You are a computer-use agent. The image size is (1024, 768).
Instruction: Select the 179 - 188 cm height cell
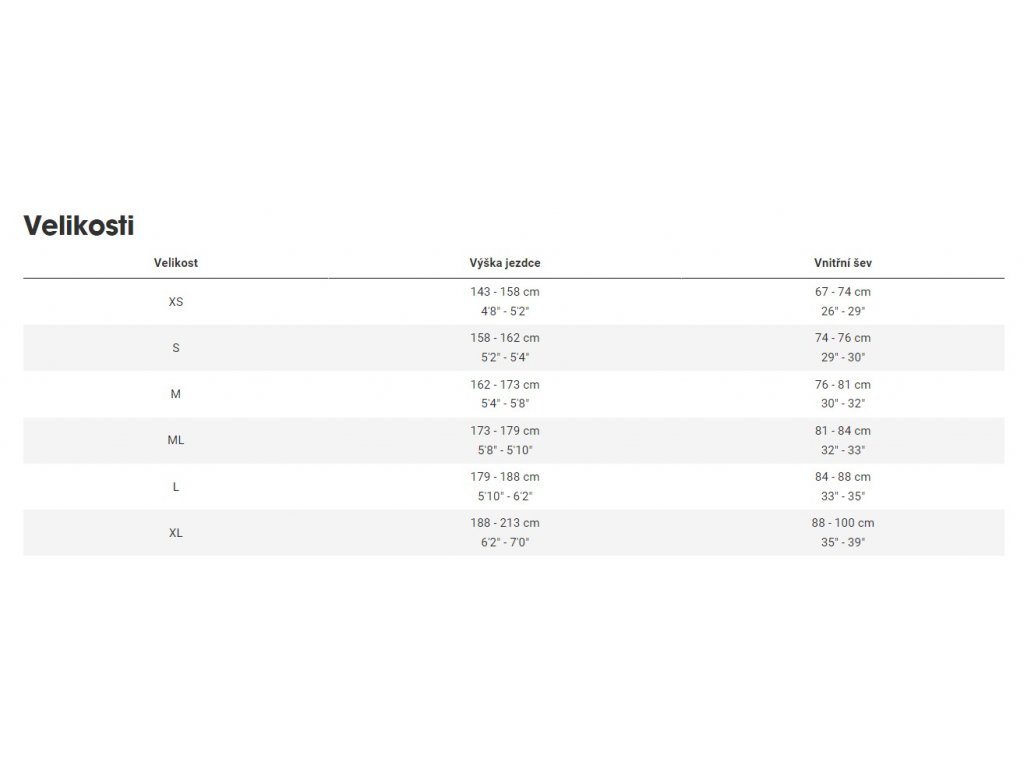coord(505,487)
